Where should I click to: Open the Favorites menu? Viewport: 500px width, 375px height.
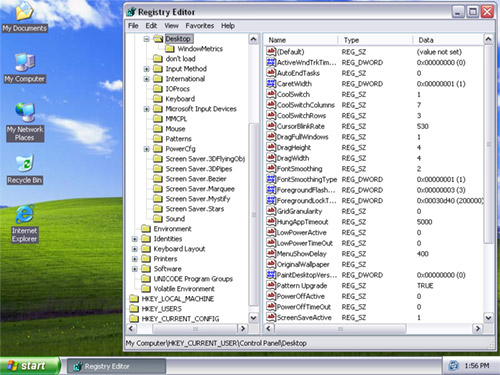200,26
